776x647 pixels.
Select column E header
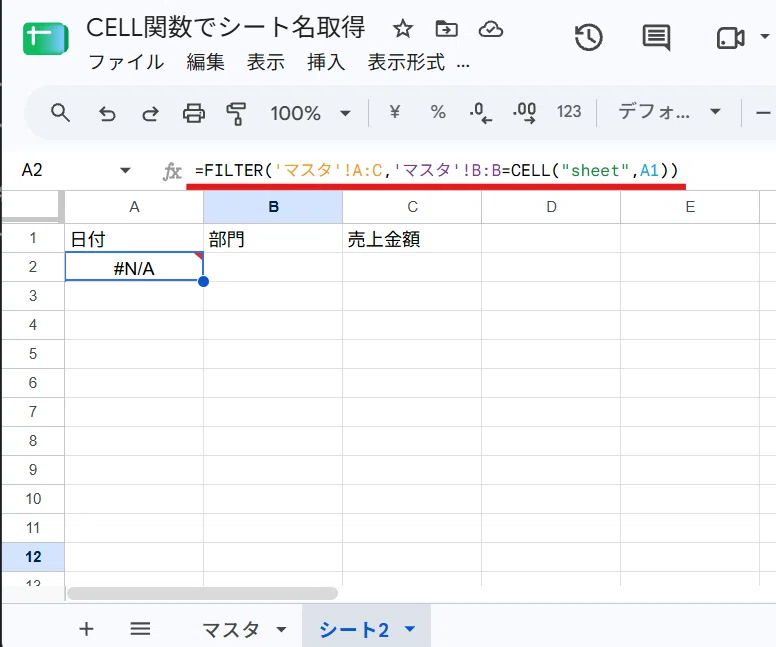(x=690, y=207)
